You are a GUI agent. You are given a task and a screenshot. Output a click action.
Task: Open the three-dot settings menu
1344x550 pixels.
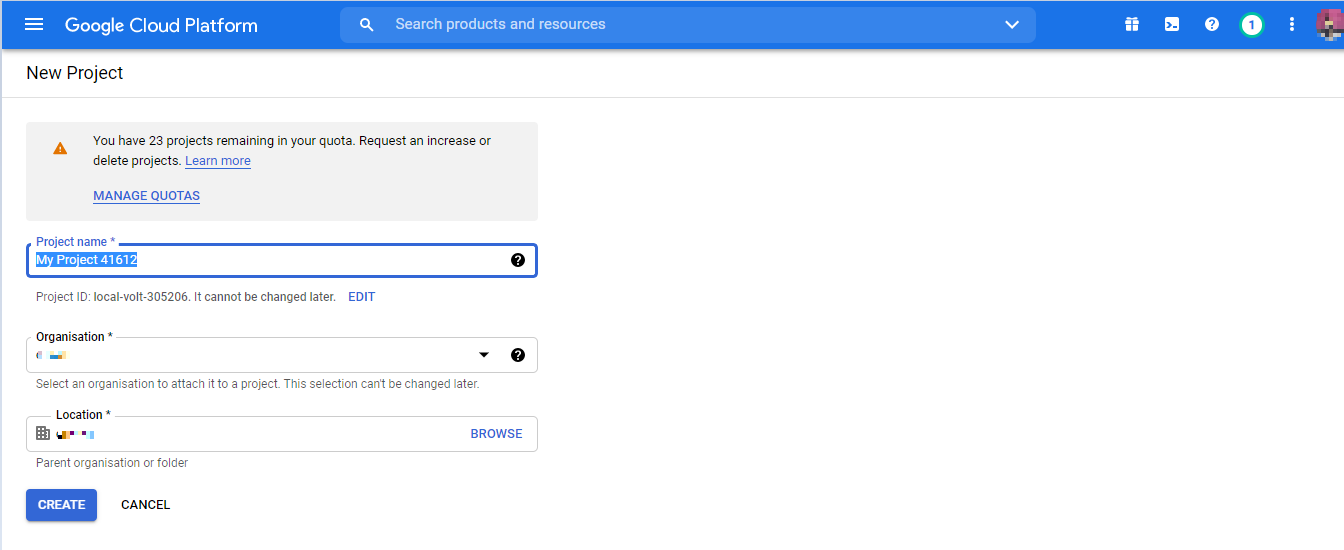1292,24
